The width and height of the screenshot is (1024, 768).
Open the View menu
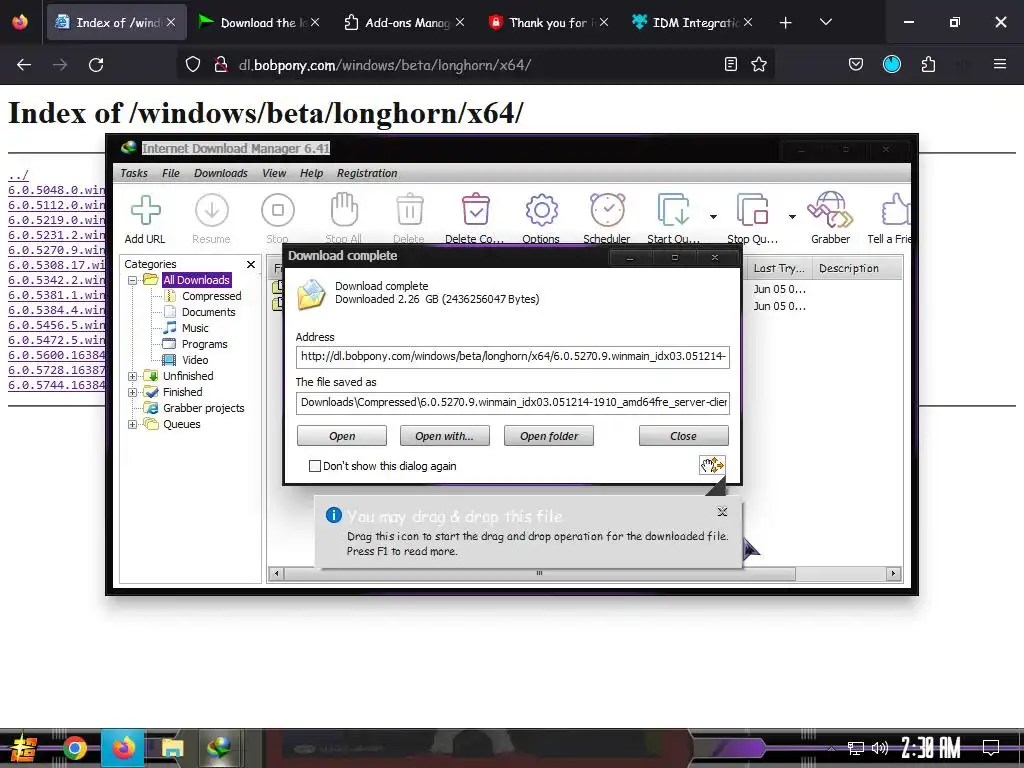pyautogui.click(x=274, y=173)
